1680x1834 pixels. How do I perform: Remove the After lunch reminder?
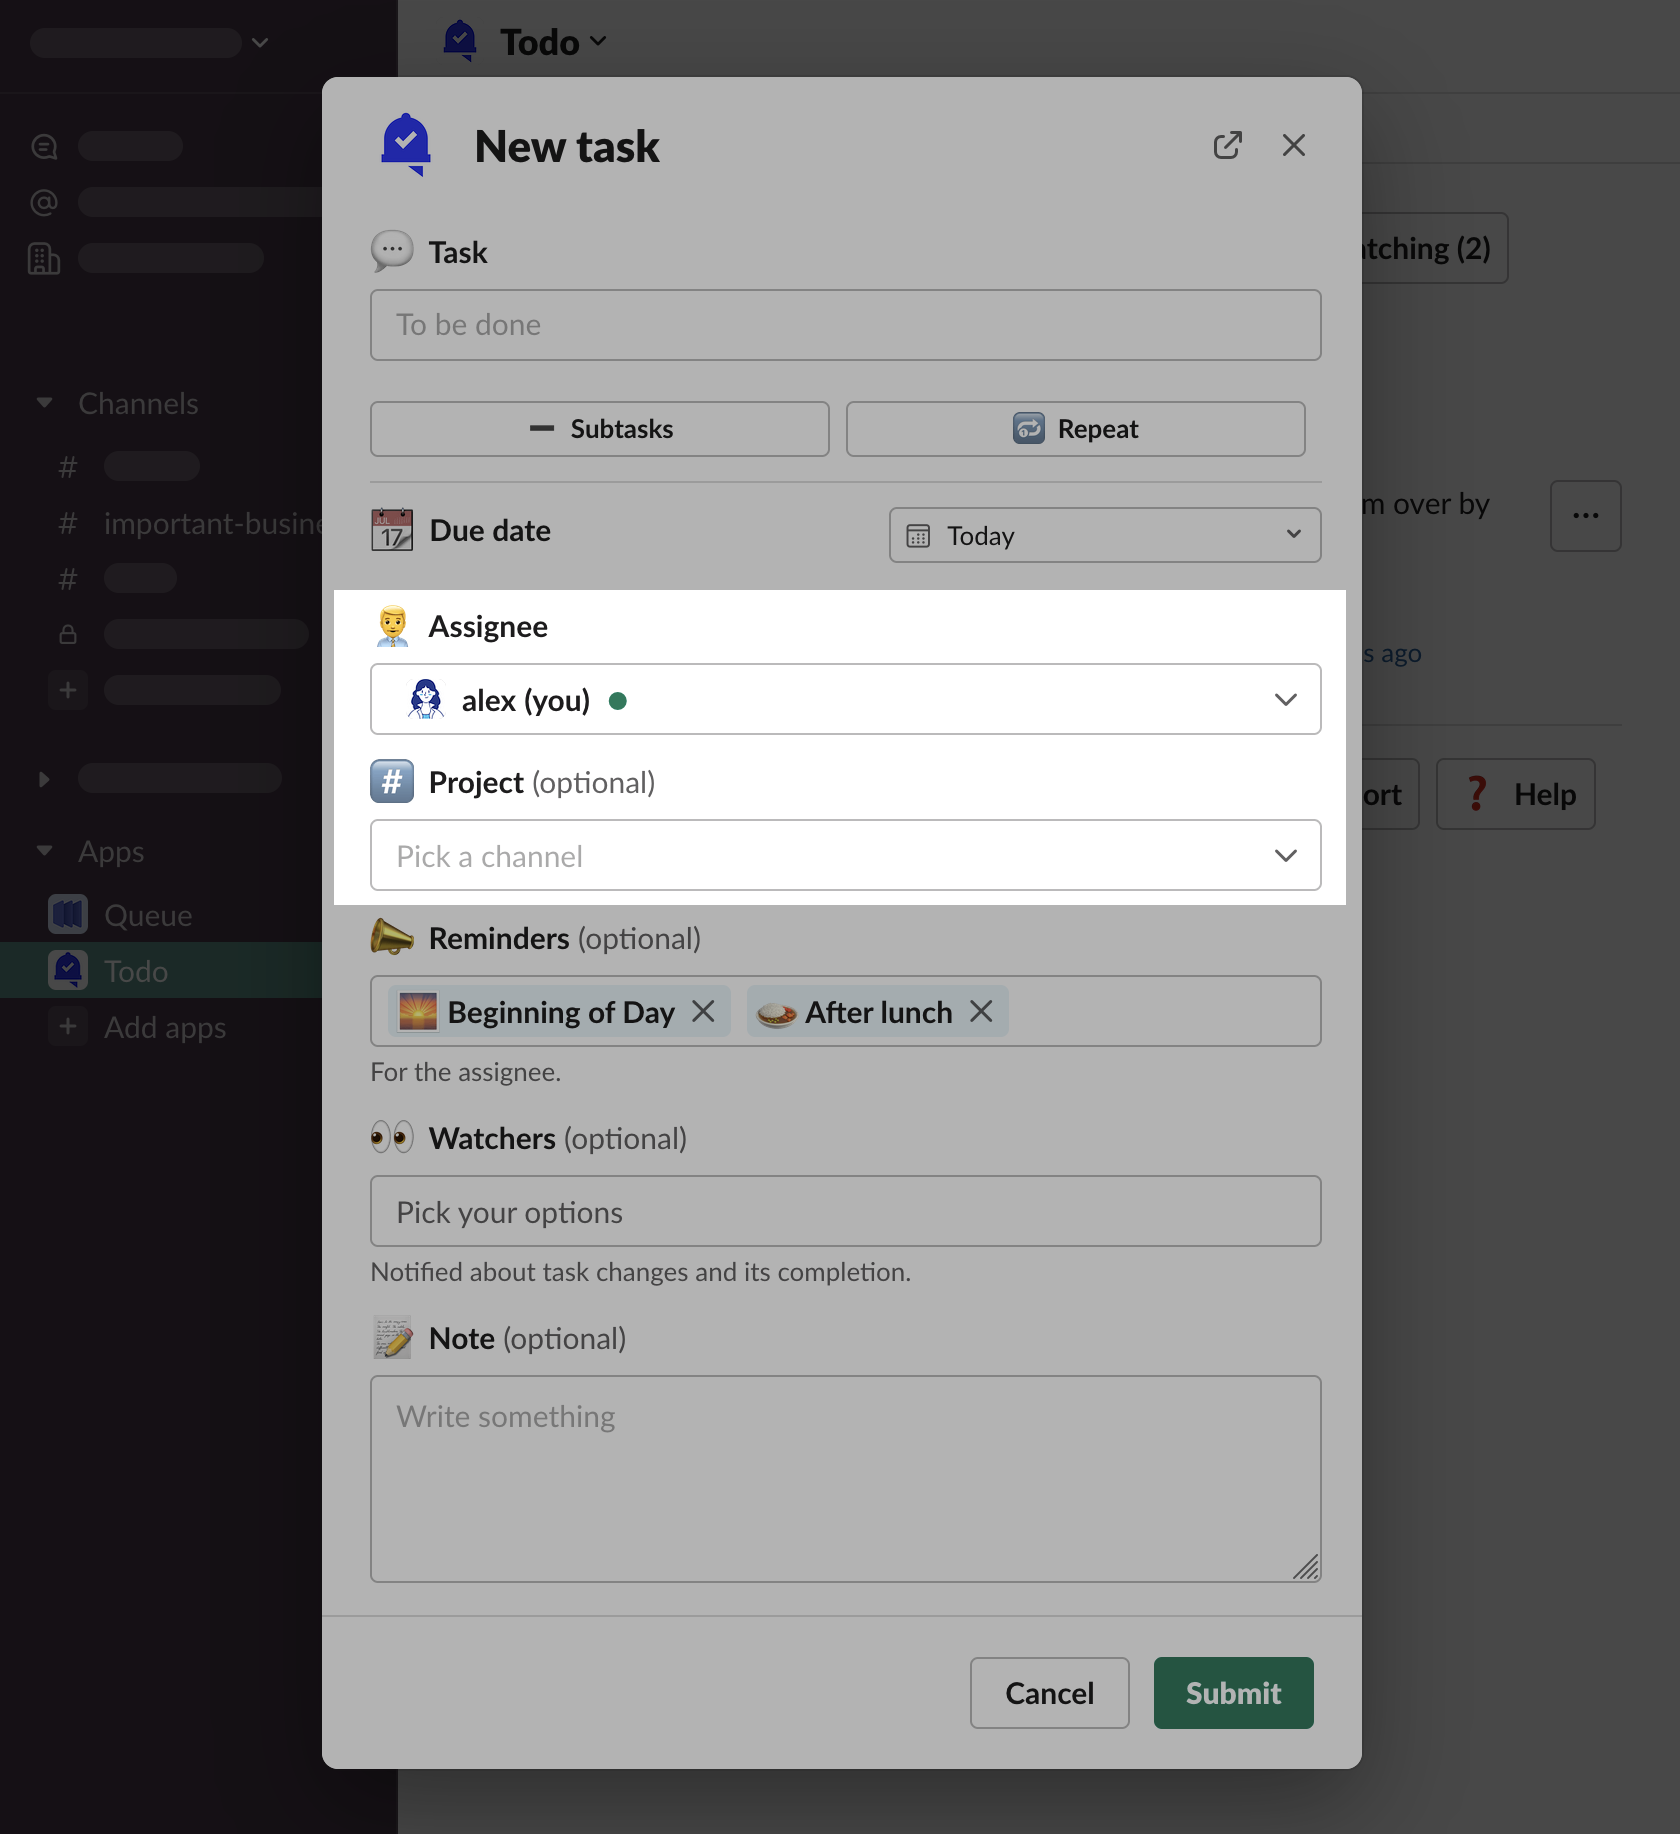pos(982,1011)
